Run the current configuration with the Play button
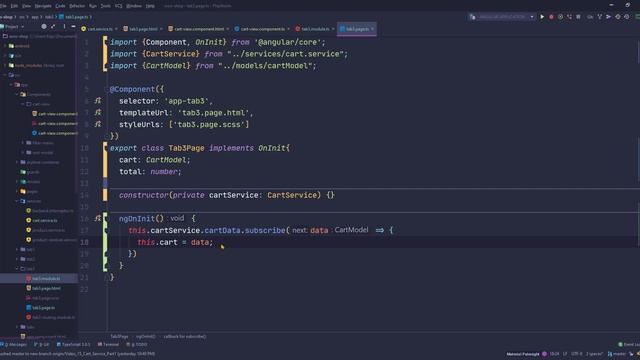This screenshot has height=360, width=640. click(542, 17)
